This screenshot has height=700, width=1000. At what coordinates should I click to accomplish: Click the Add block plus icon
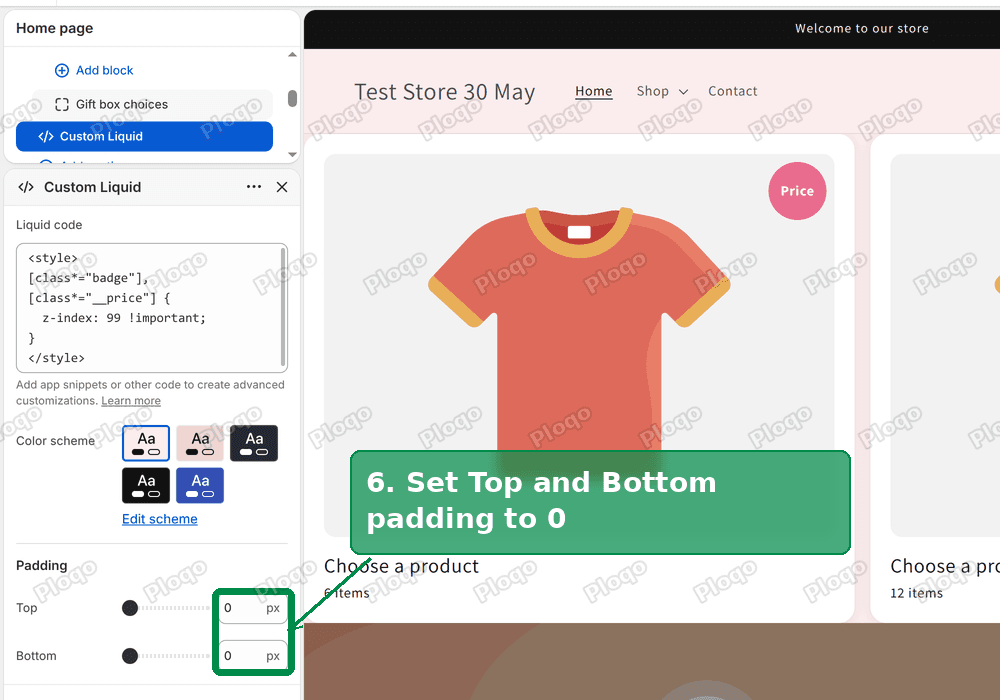pos(62,70)
